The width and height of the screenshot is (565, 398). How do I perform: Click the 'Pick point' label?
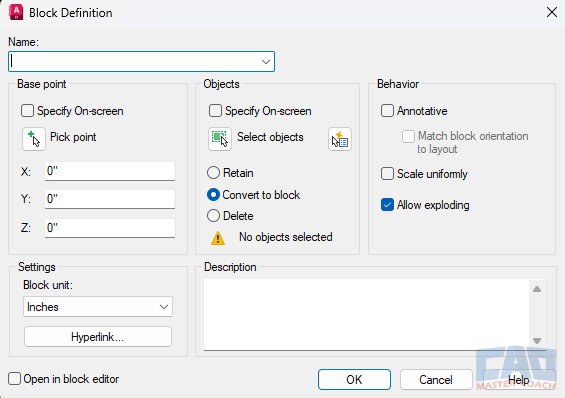[x=73, y=137]
